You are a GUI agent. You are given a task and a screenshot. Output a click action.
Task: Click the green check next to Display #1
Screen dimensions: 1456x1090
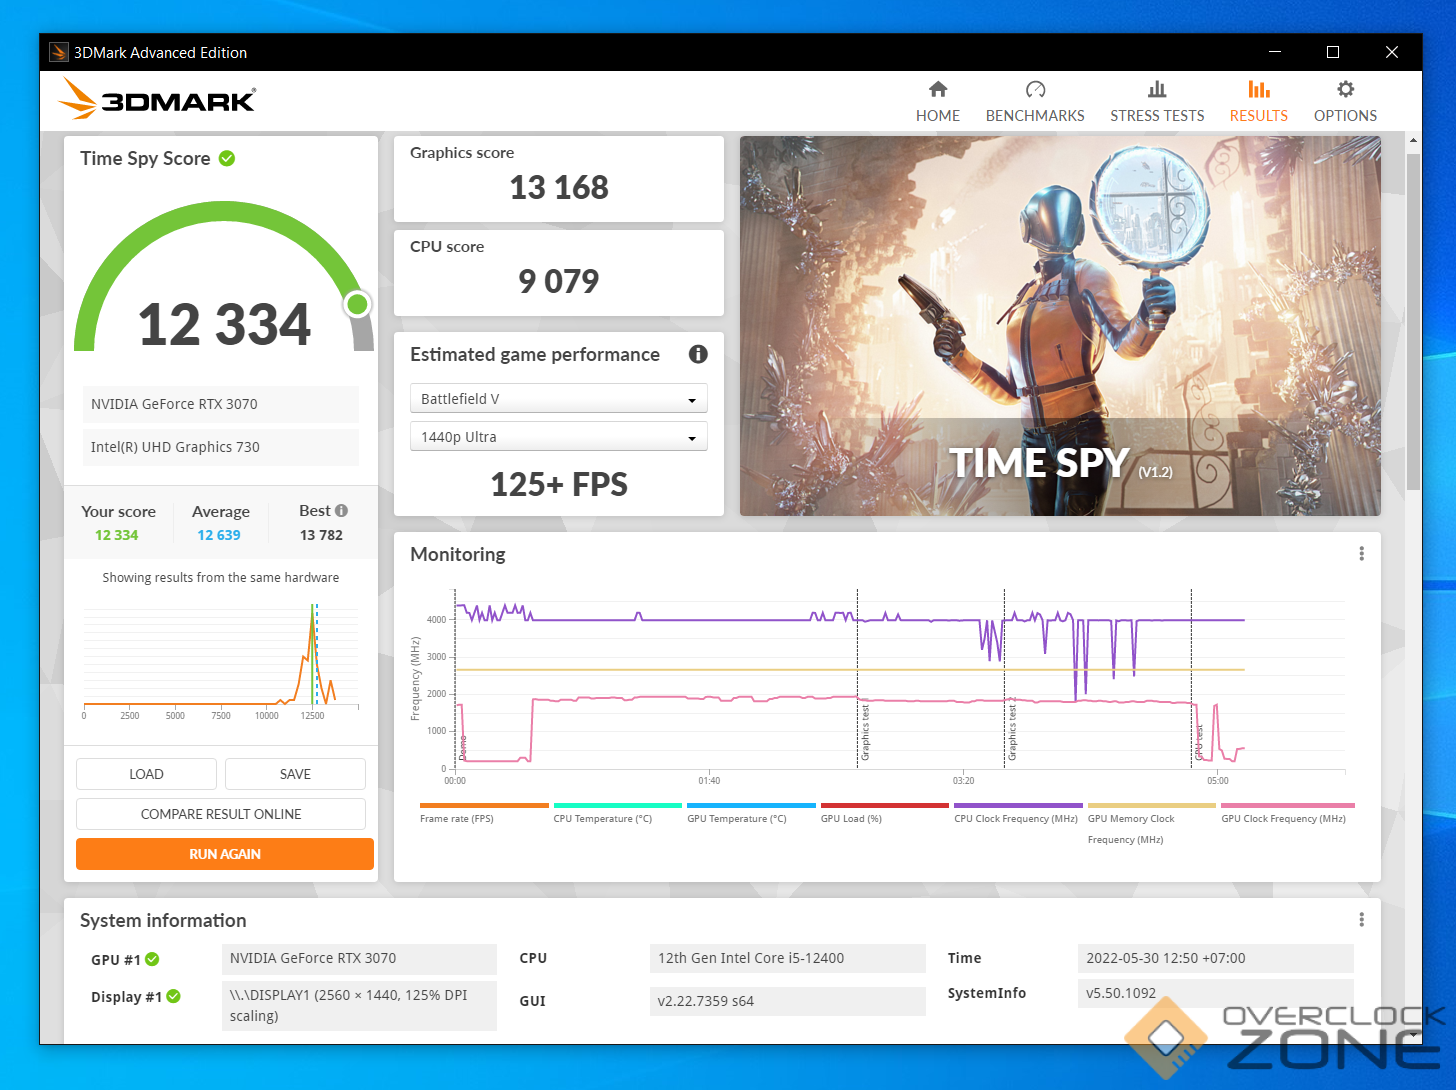pyautogui.click(x=174, y=996)
